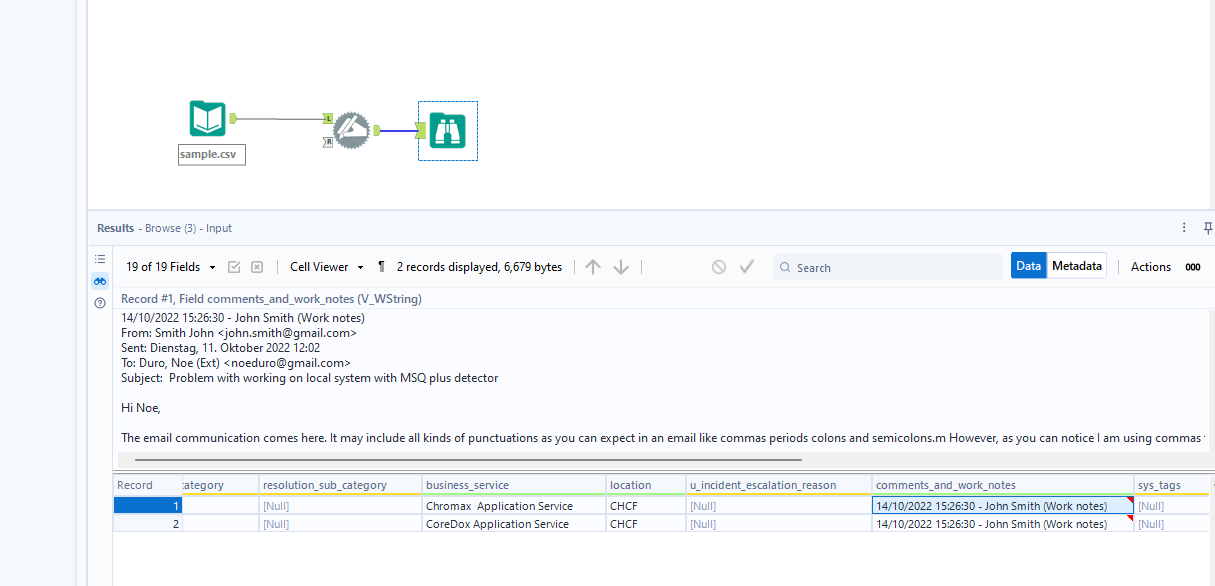Click the deselect-all checkbox icon in toolbar
This screenshot has width=1215, height=586.
(257, 266)
